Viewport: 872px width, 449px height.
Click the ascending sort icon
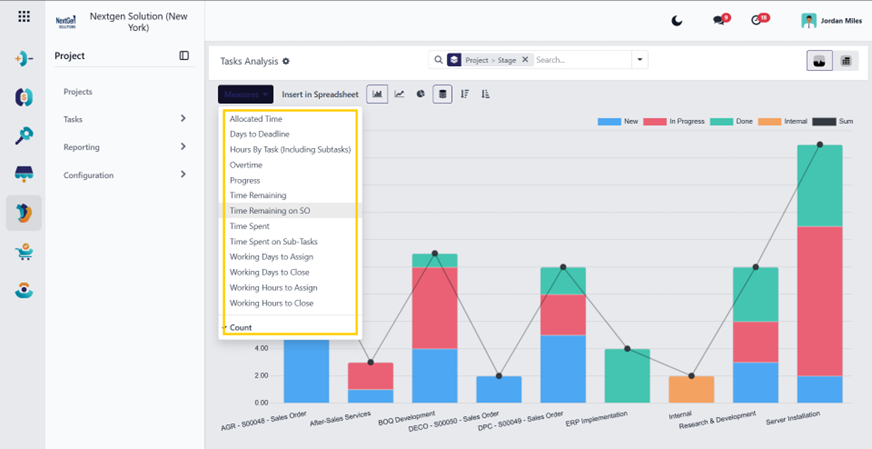tap(485, 94)
